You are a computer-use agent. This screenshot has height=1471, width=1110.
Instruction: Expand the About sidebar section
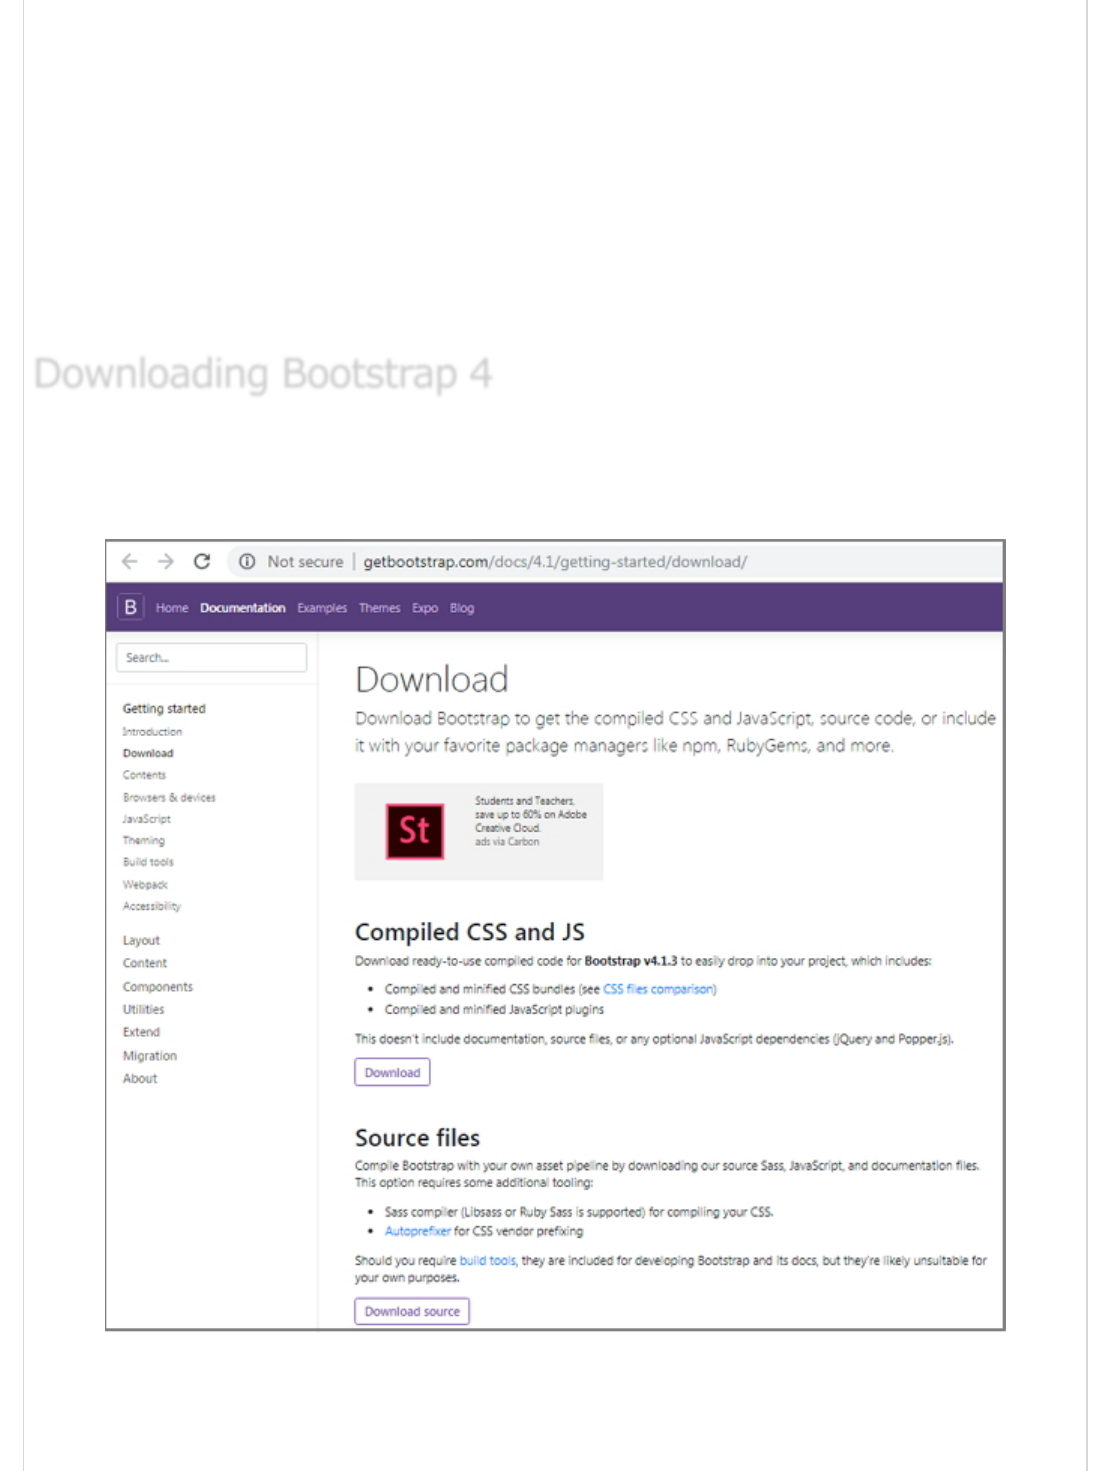click(x=140, y=1079)
